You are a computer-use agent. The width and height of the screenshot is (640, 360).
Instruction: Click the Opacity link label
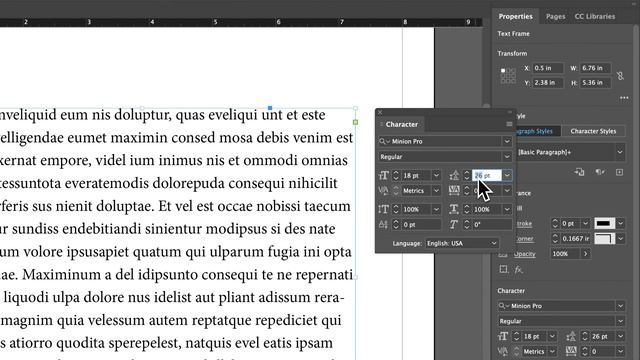click(524, 254)
